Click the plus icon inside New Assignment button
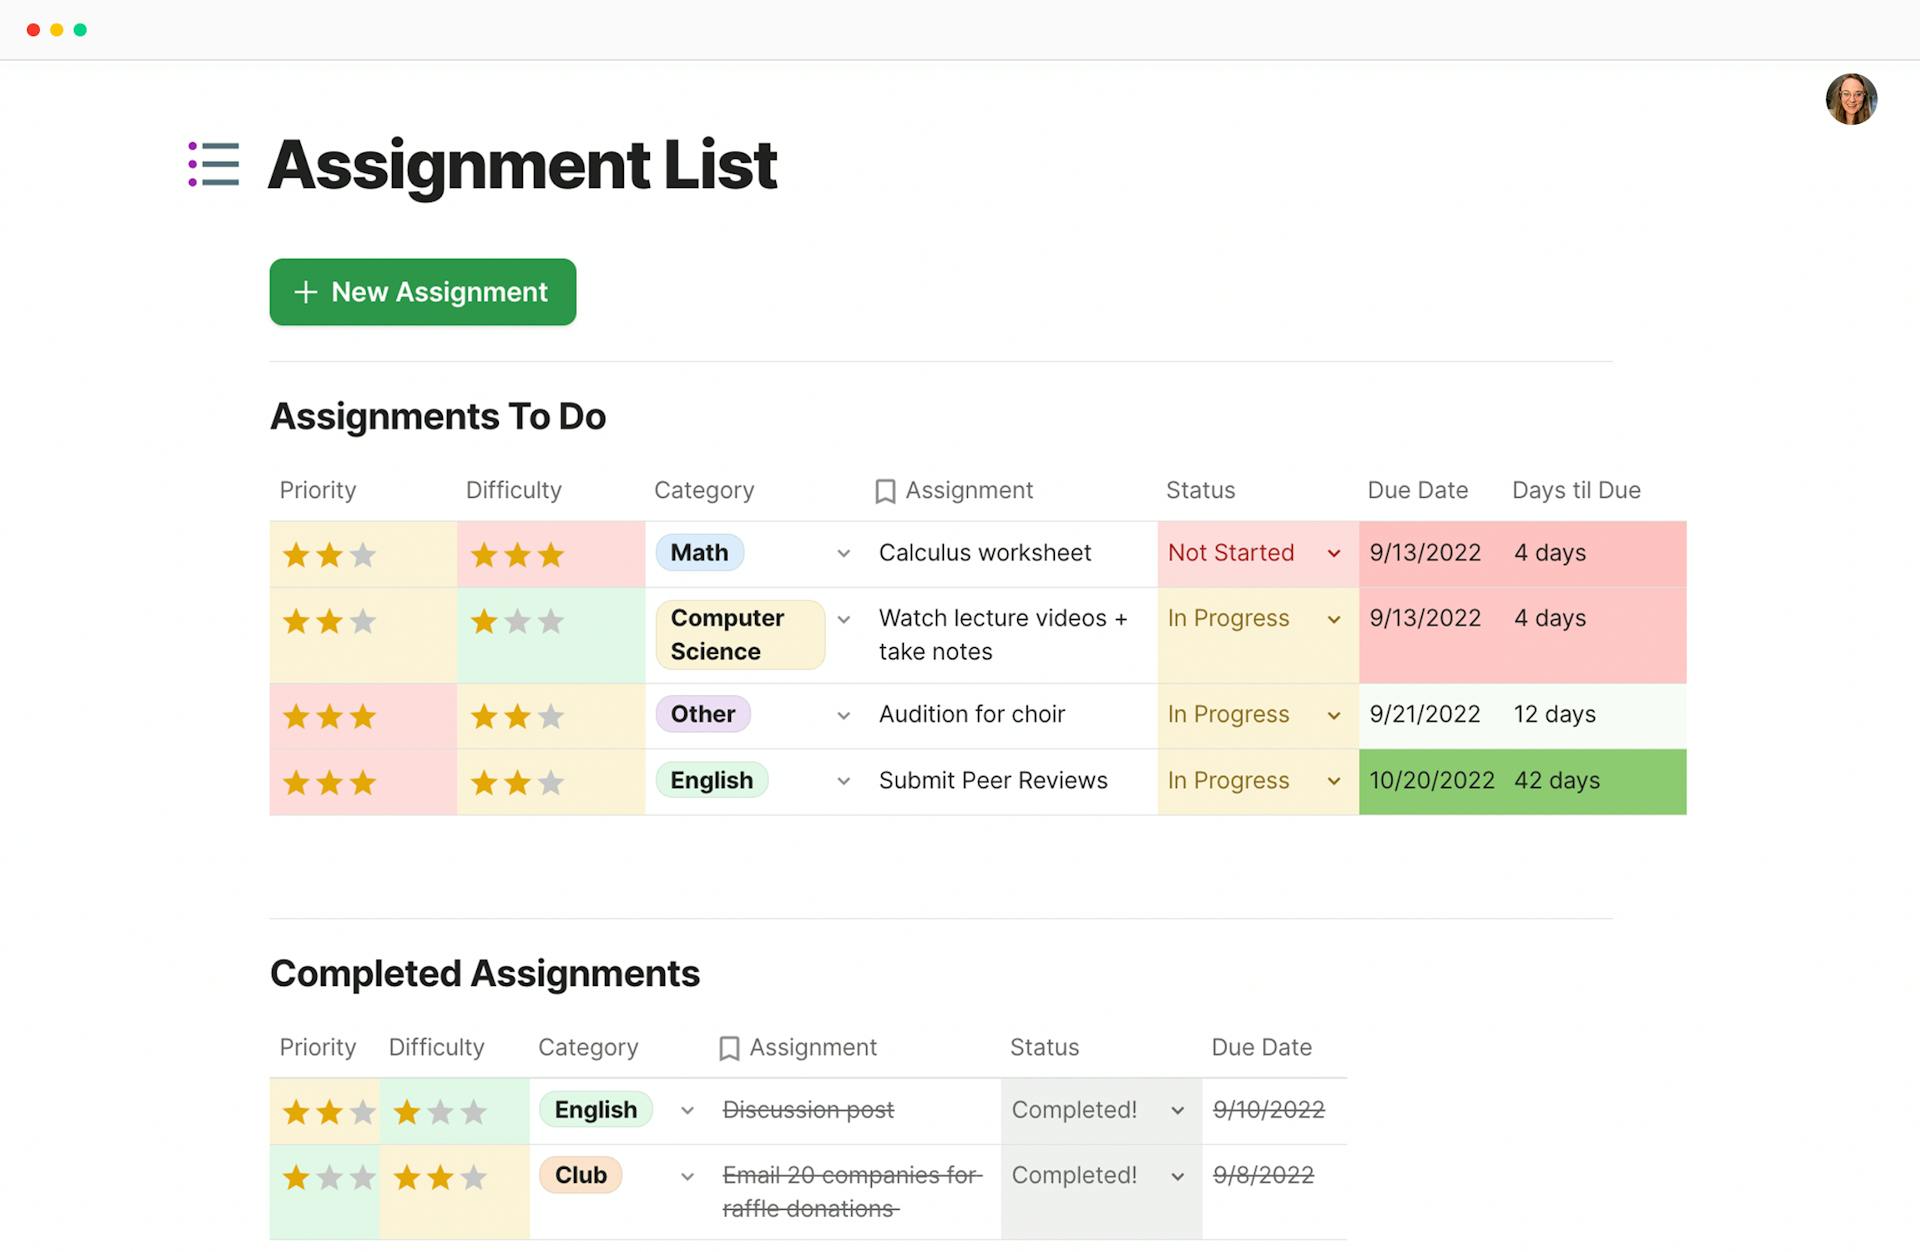Screen dimensions: 1920x1252 [305, 292]
